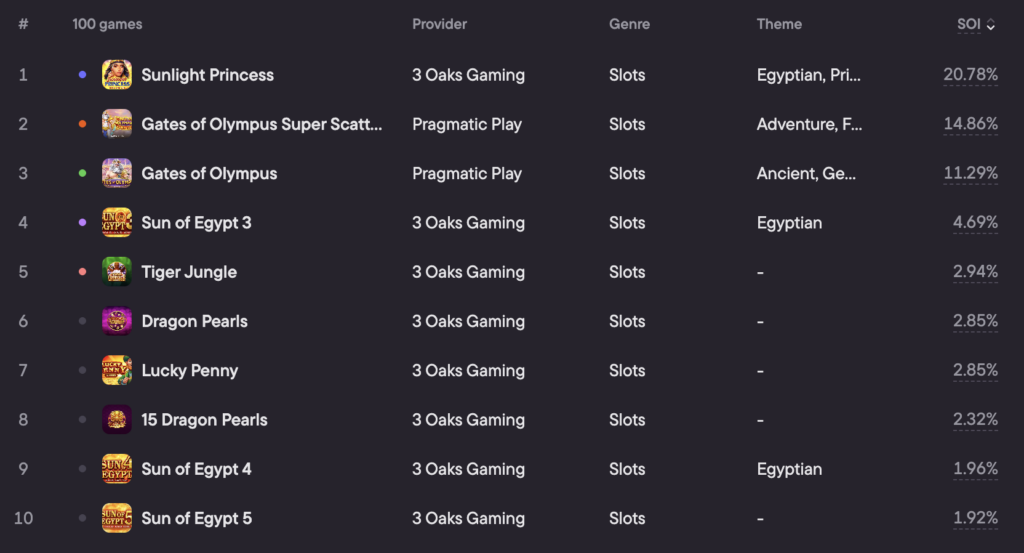Open the Sun of Egypt 5 game link

[x=197, y=518]
